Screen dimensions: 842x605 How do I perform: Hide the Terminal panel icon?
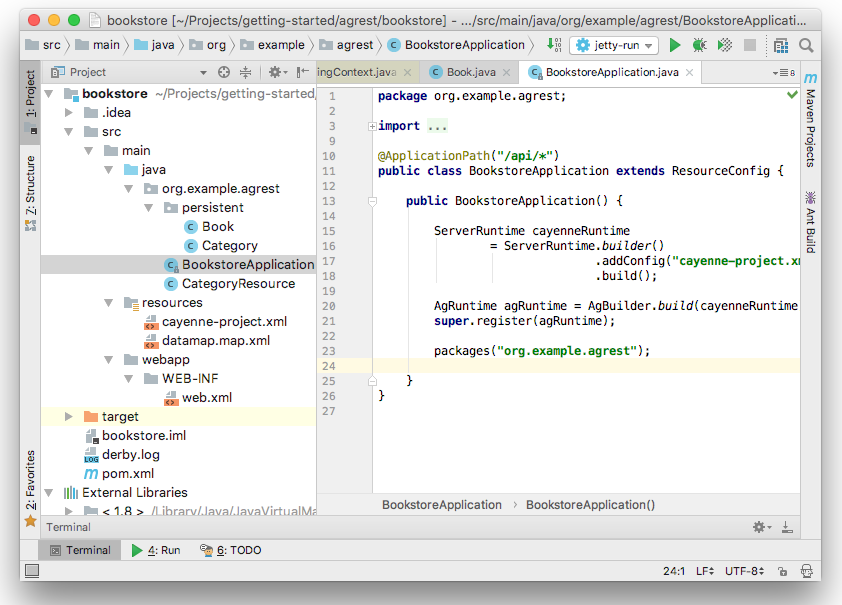pyautogui.click(x=787, y=527)
